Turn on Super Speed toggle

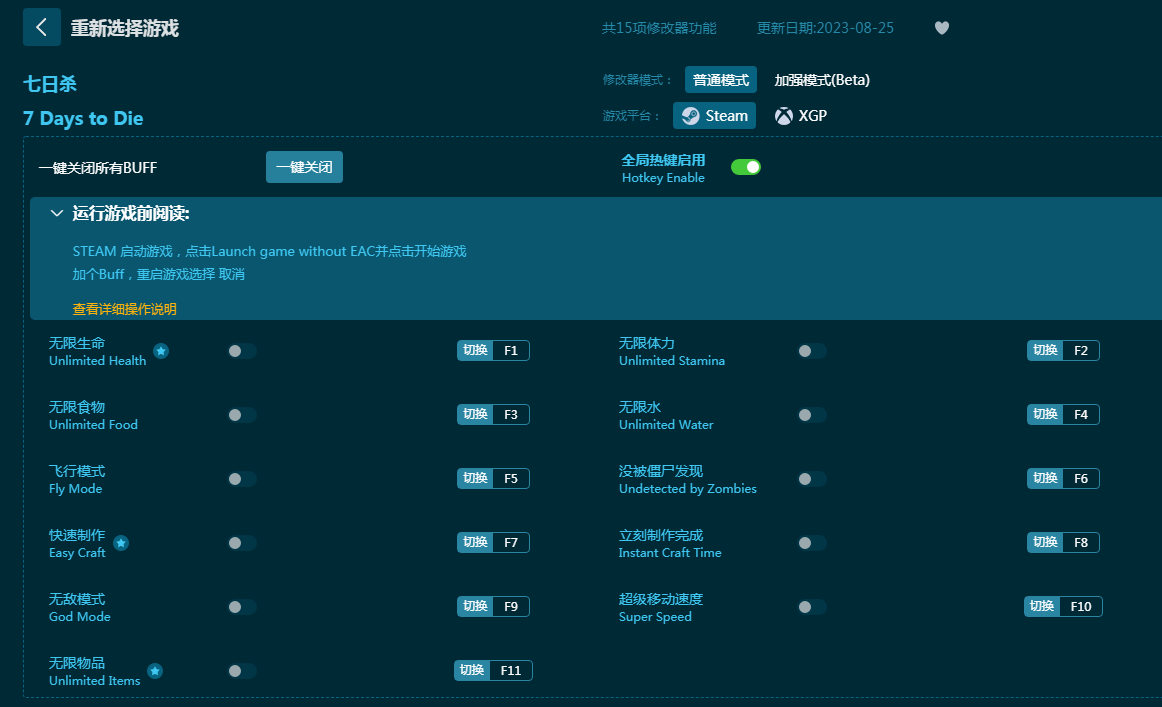pos(811,607)
